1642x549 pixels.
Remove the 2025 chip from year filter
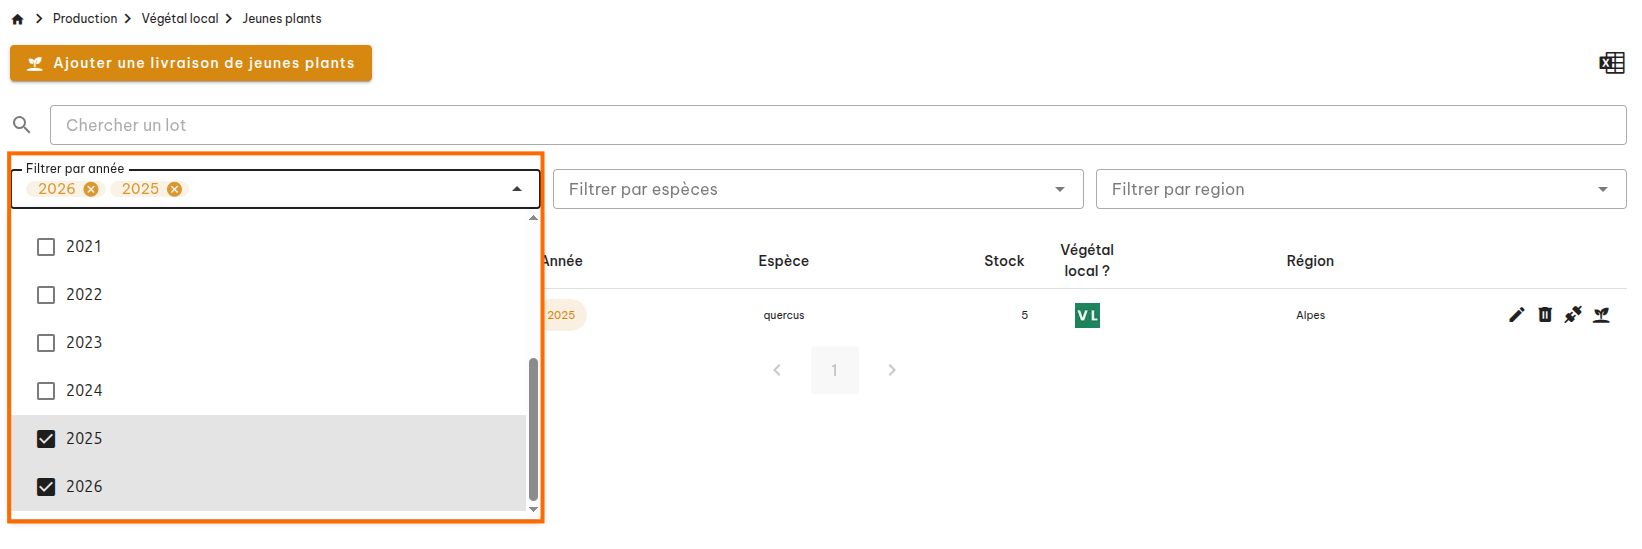coord(174,189)
